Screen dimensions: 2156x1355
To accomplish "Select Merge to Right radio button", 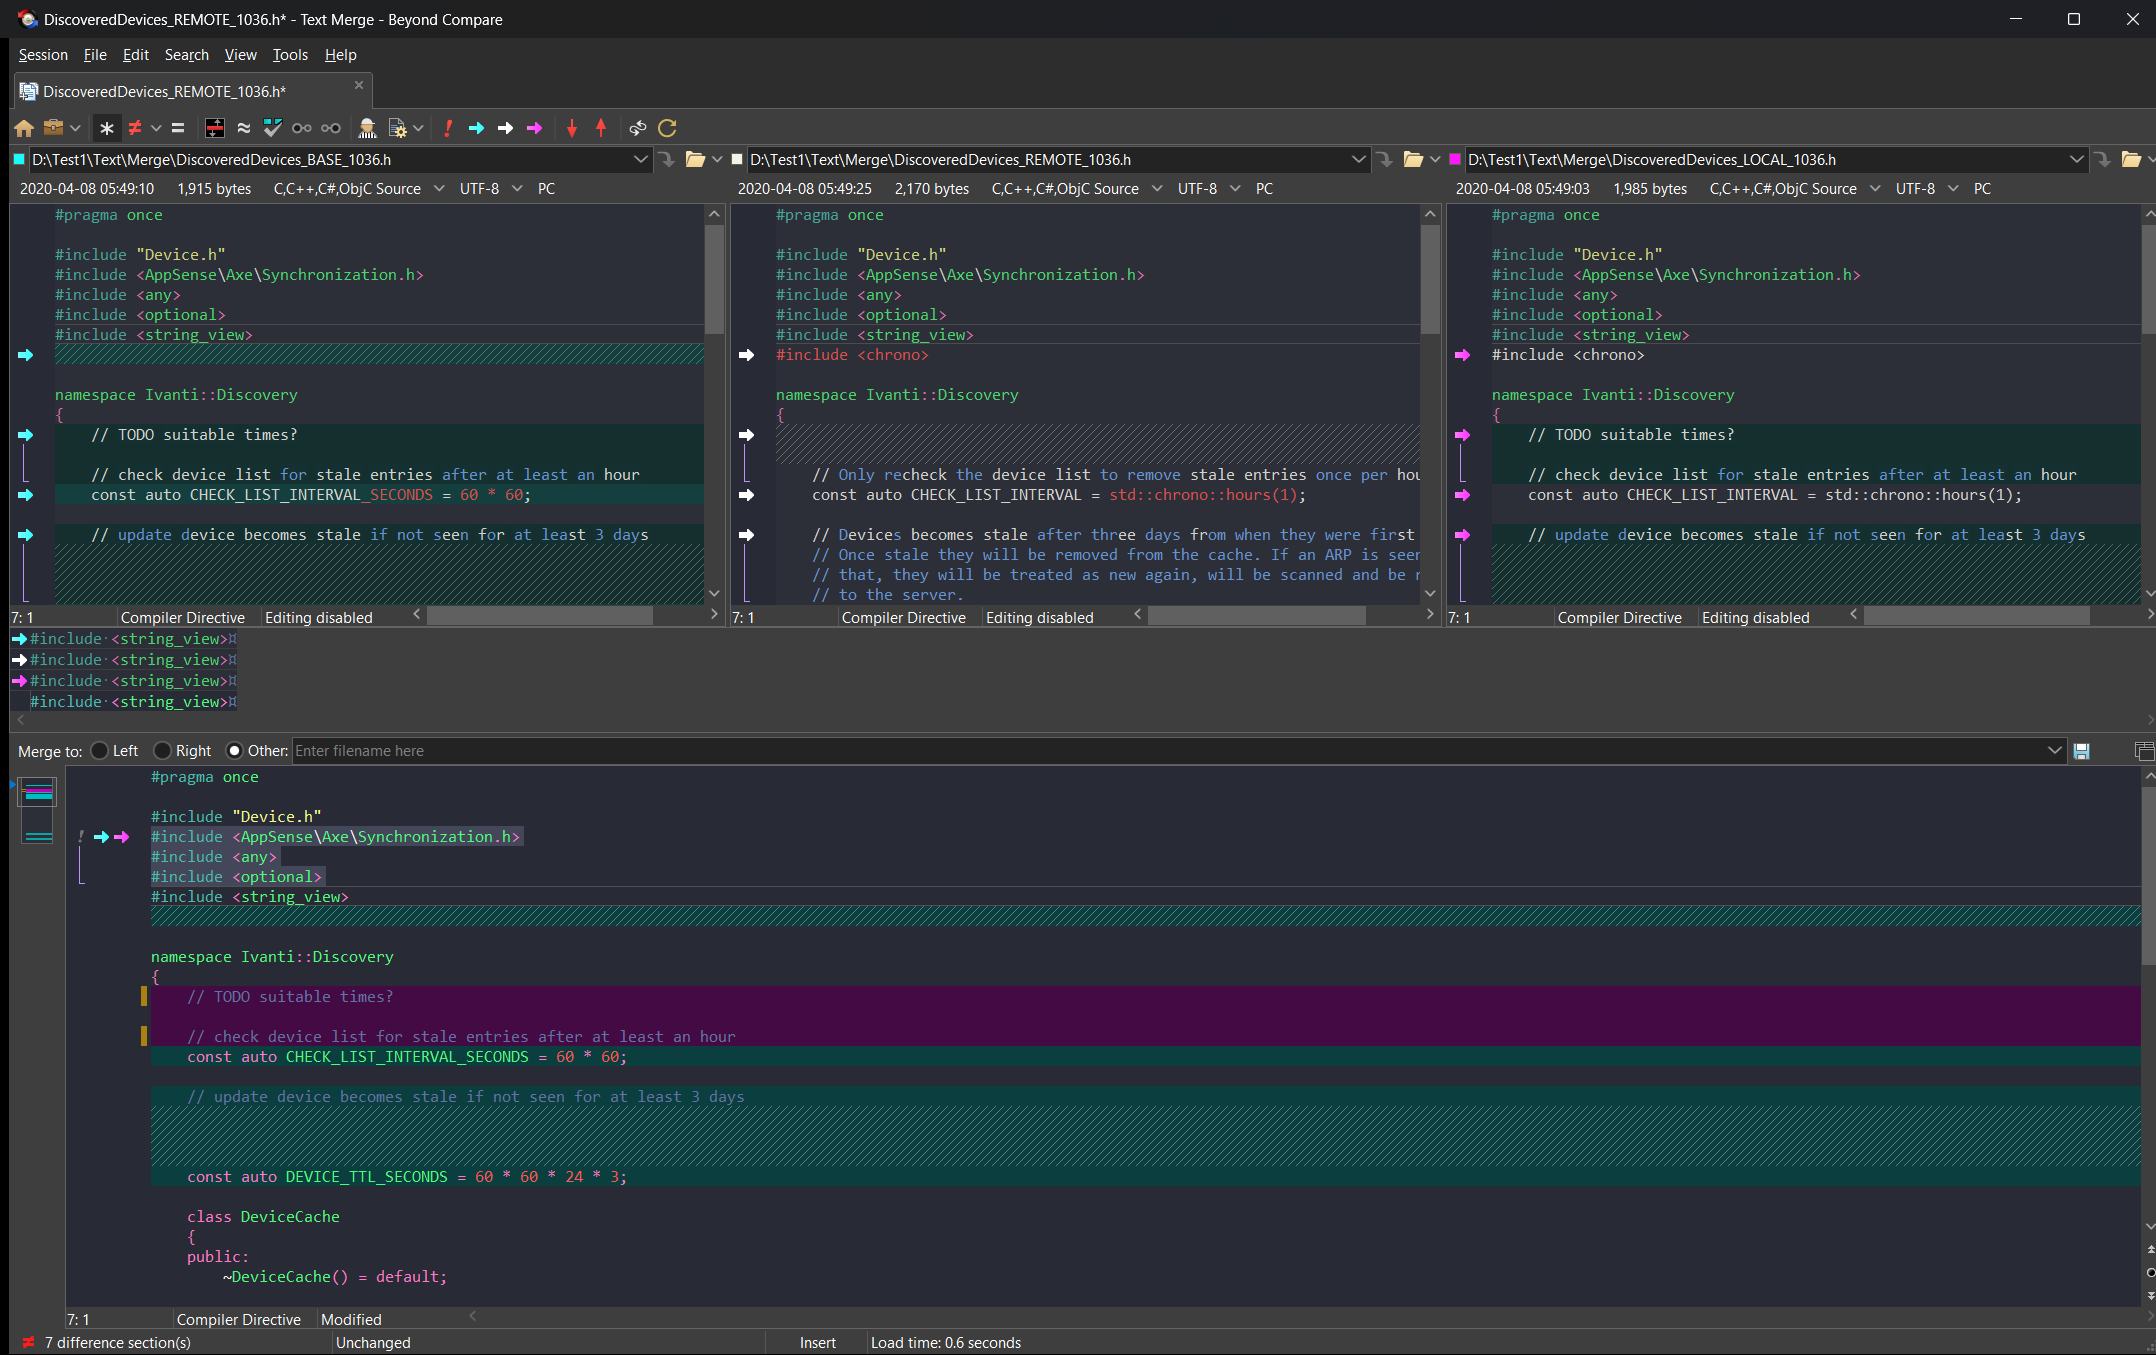I will (162, 751).
